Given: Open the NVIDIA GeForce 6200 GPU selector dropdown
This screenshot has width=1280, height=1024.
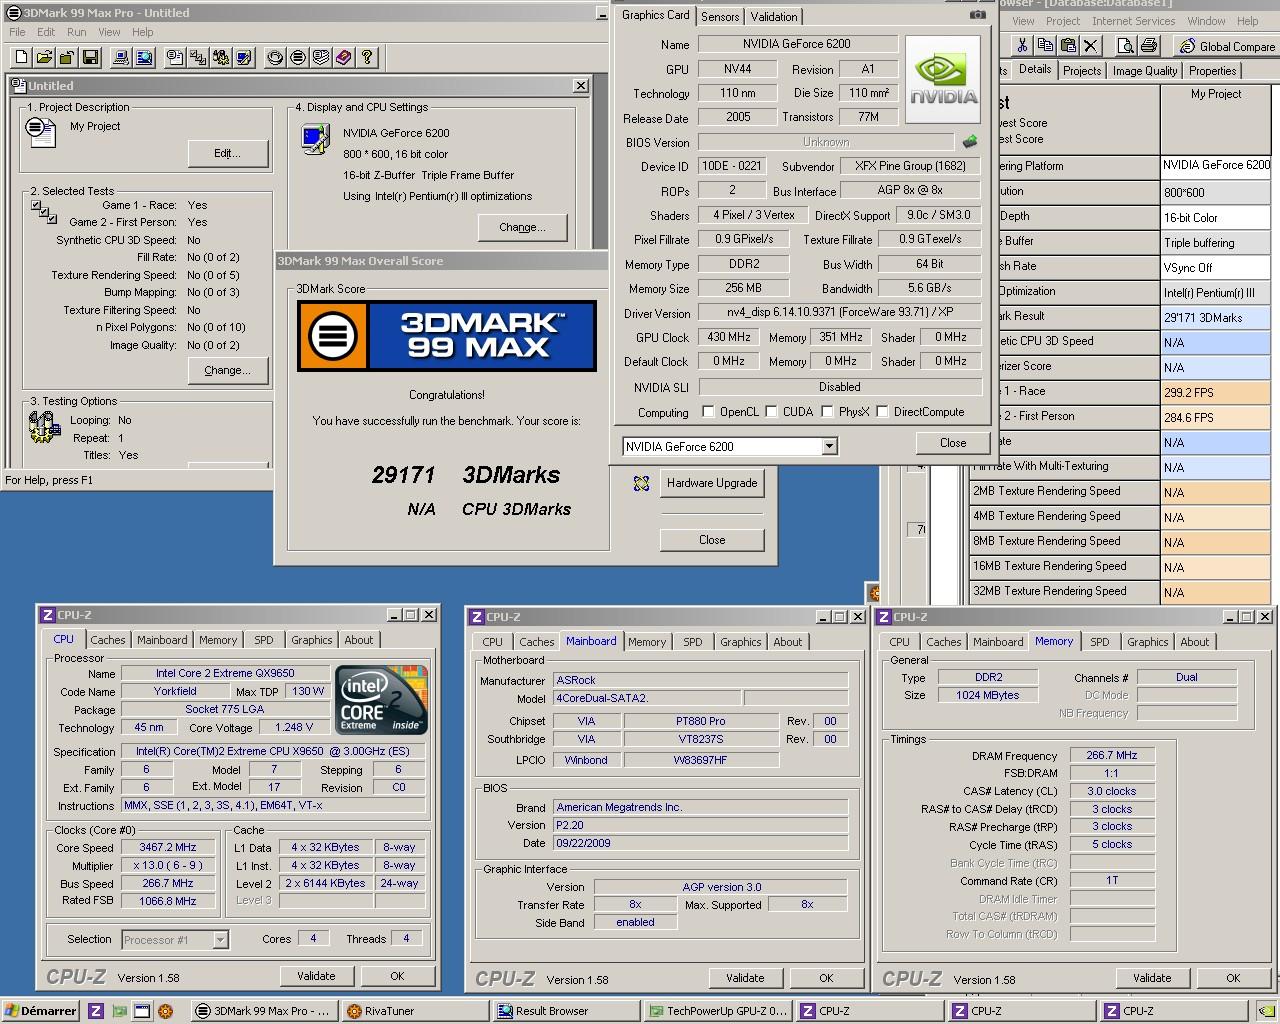Looking at the screenshot, I should pyautogui.click(x=829, y=446).
